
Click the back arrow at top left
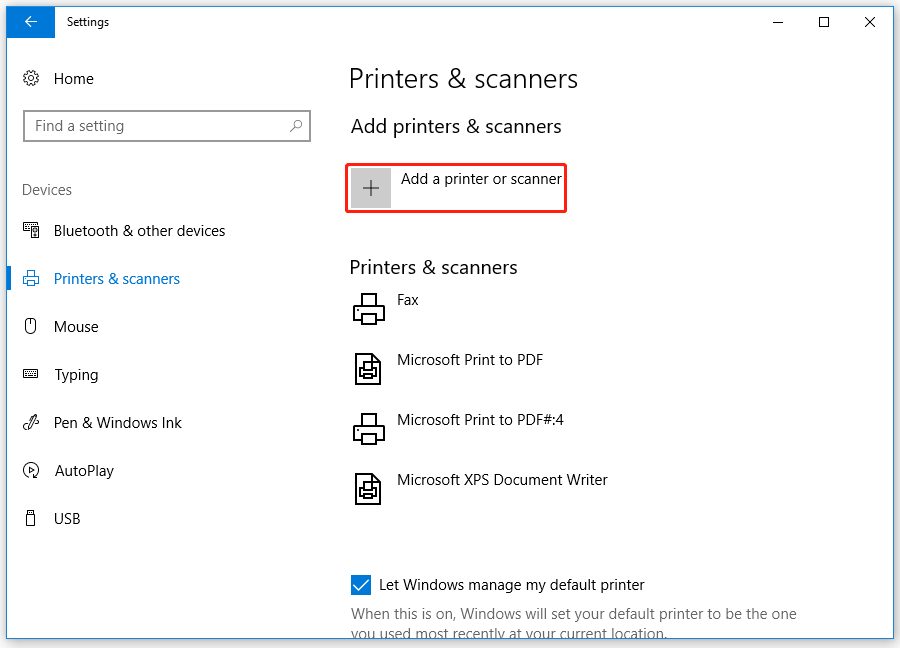[x=30, y=21]
